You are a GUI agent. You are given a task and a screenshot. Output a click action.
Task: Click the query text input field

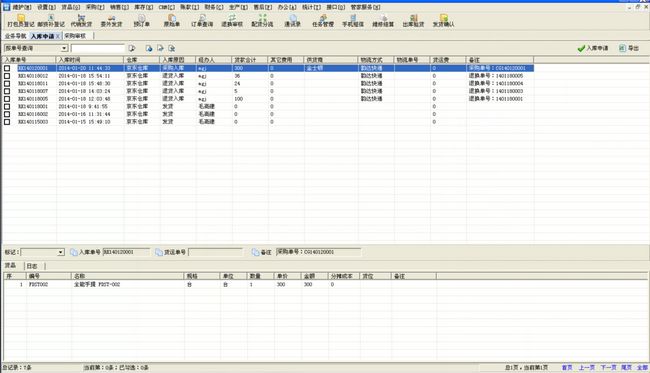coord(97,48)
